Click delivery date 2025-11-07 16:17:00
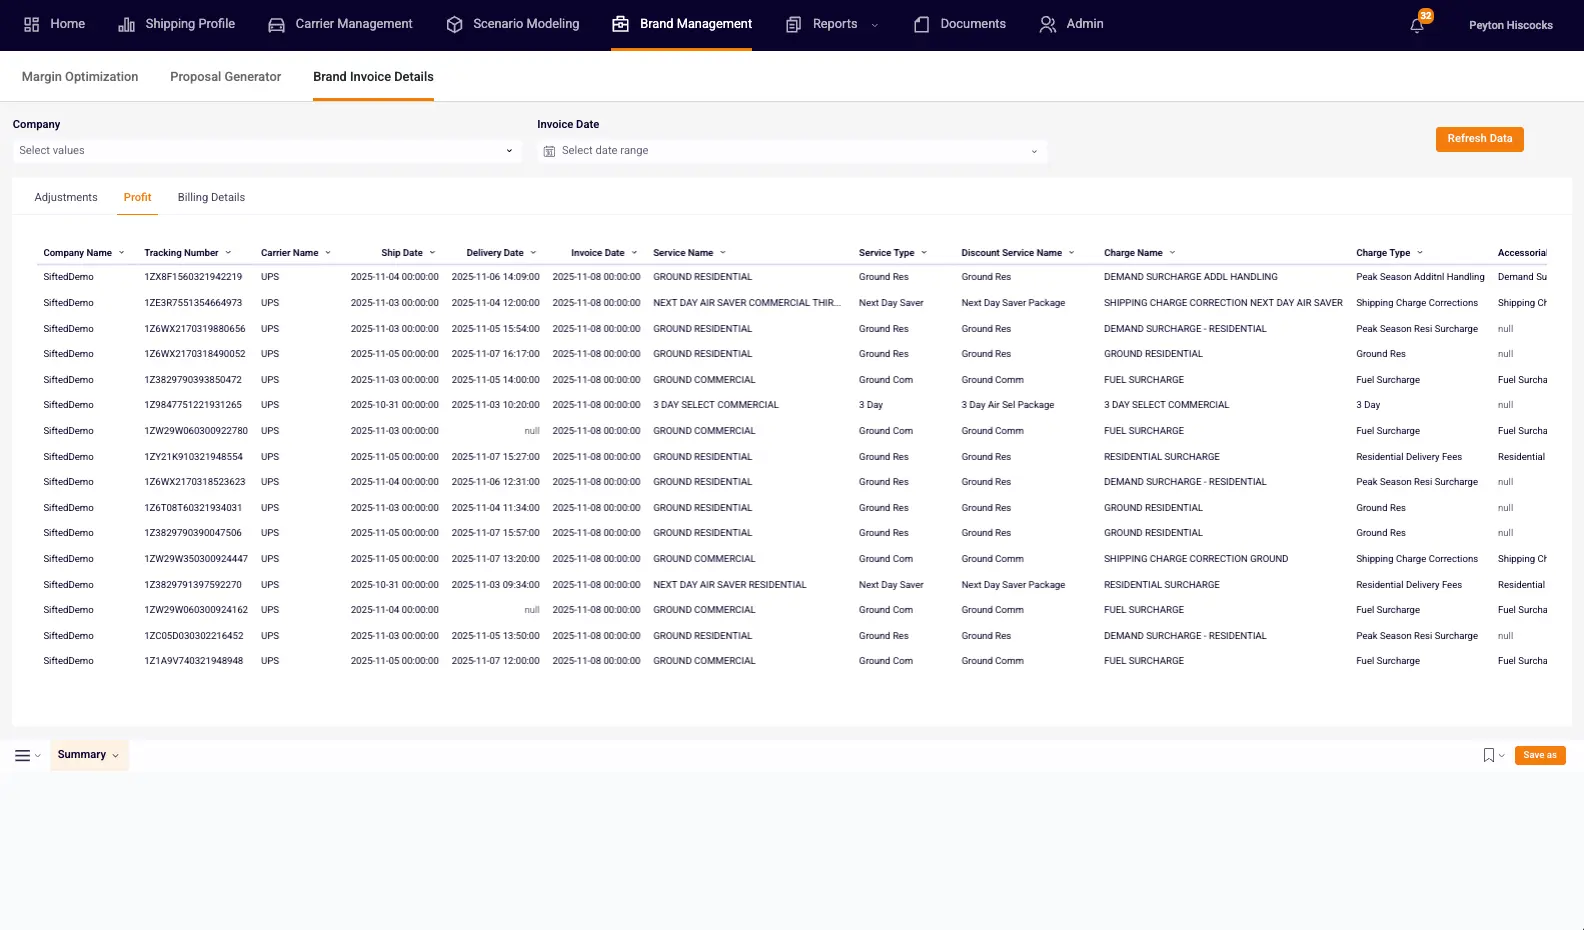Screen dimensions: 1584x930 (x=495, y=354)
